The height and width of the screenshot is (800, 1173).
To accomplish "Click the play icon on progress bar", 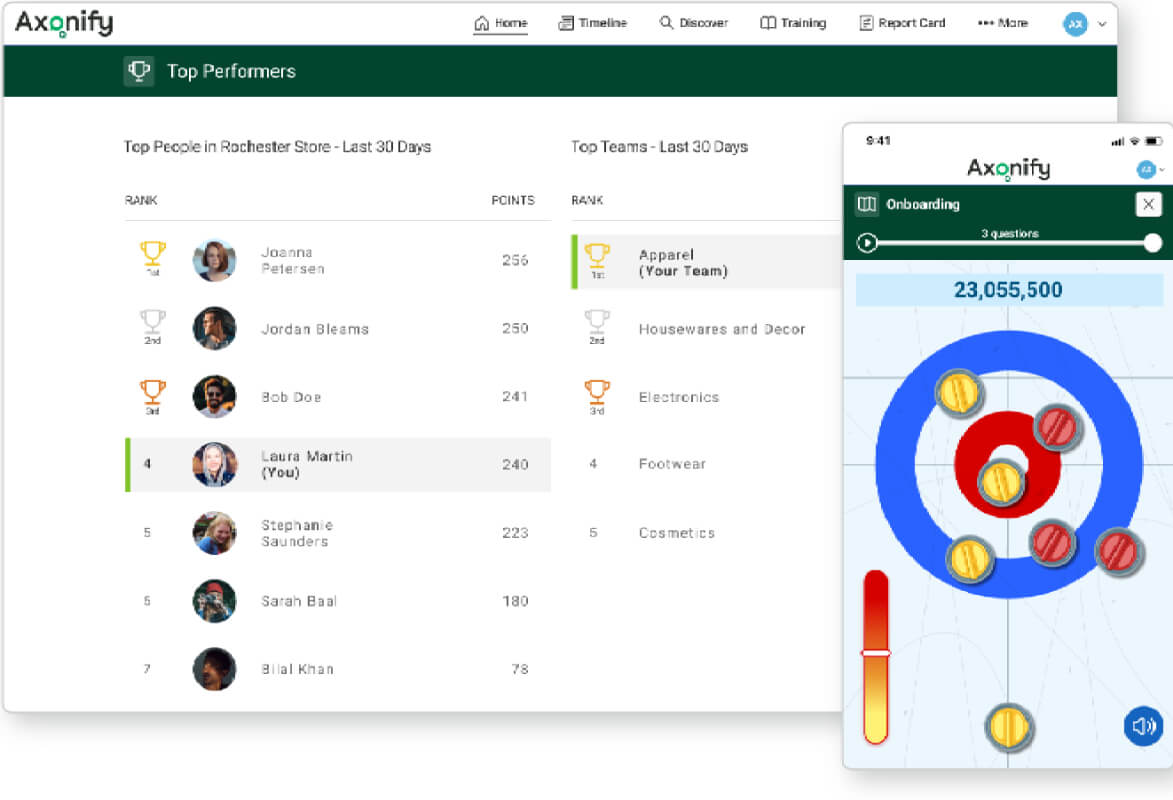I will pos(867,243).
